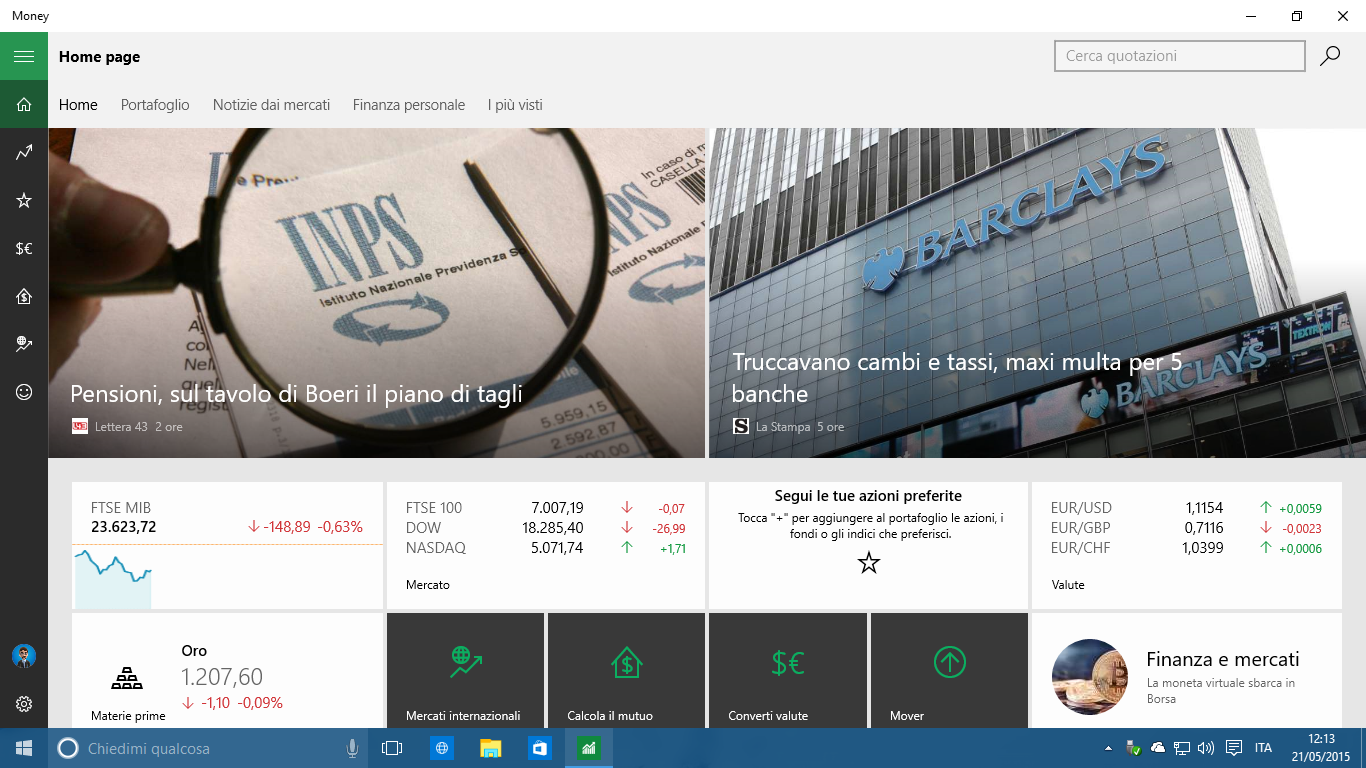The image size is (1366, 768).
Task: Open the FTSE MIB index chart
Action: [x=227, y=545]
